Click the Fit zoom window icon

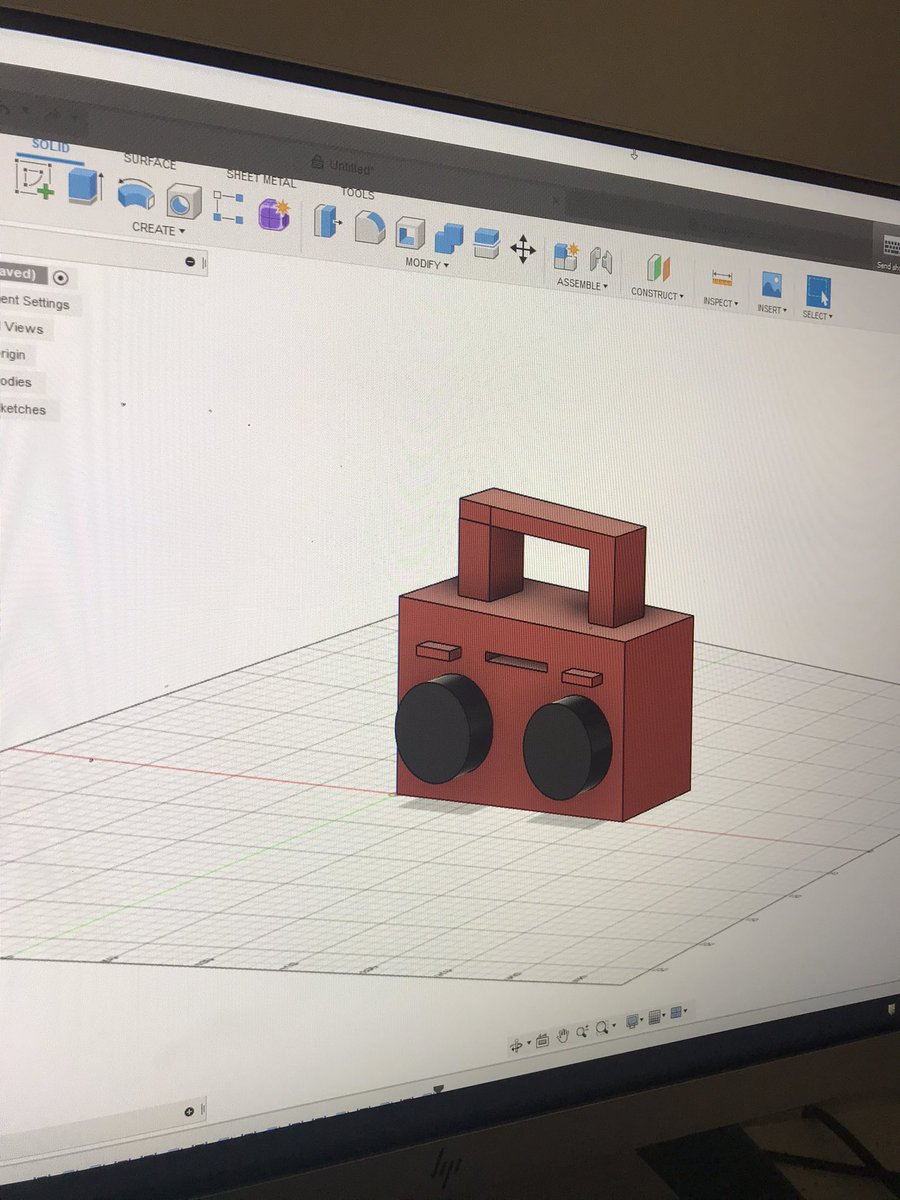pyautogui.click(x=602, y=1027)
